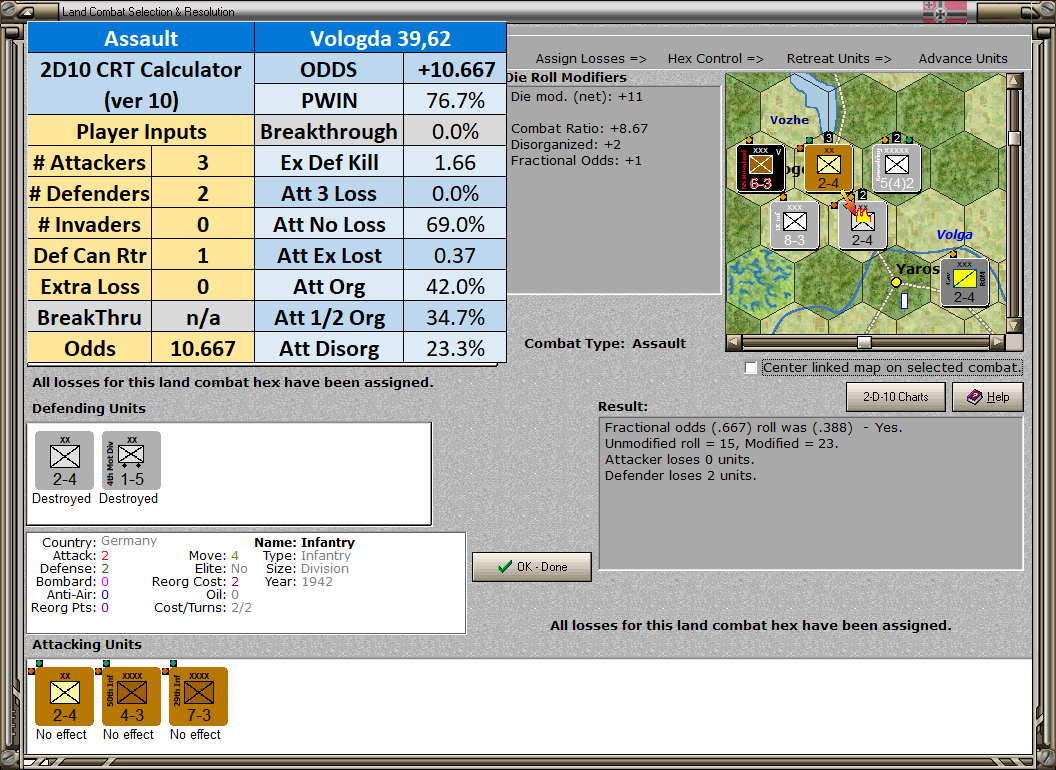Select the 50th Inf 4-3 attacking unit
1056x770 pixels.
coord(131,697)
